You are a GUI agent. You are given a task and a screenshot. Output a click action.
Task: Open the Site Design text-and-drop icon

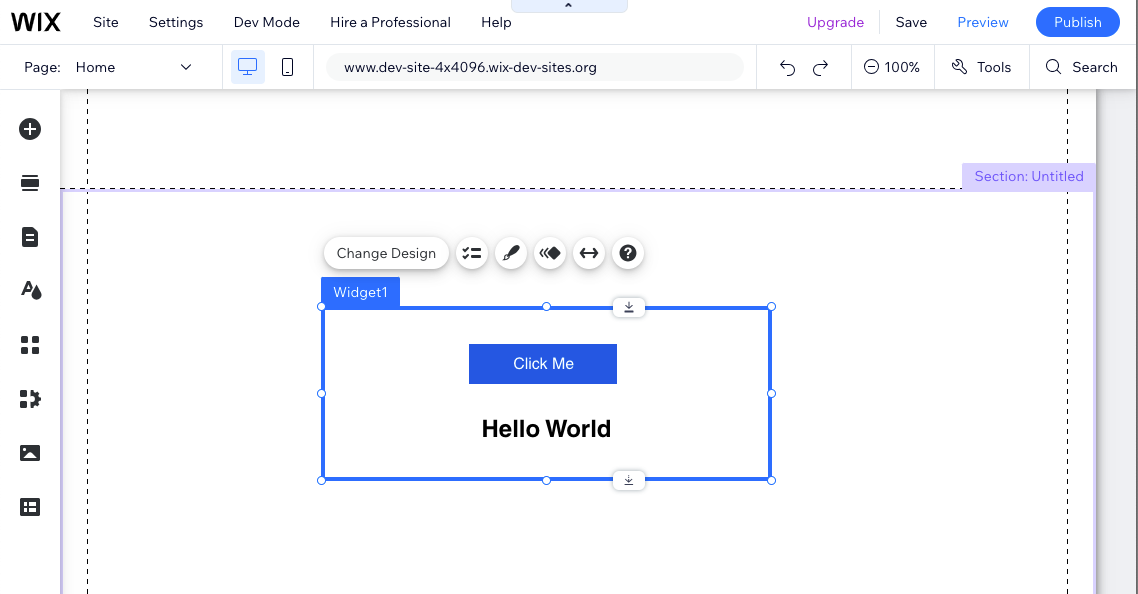coord(30,290)
